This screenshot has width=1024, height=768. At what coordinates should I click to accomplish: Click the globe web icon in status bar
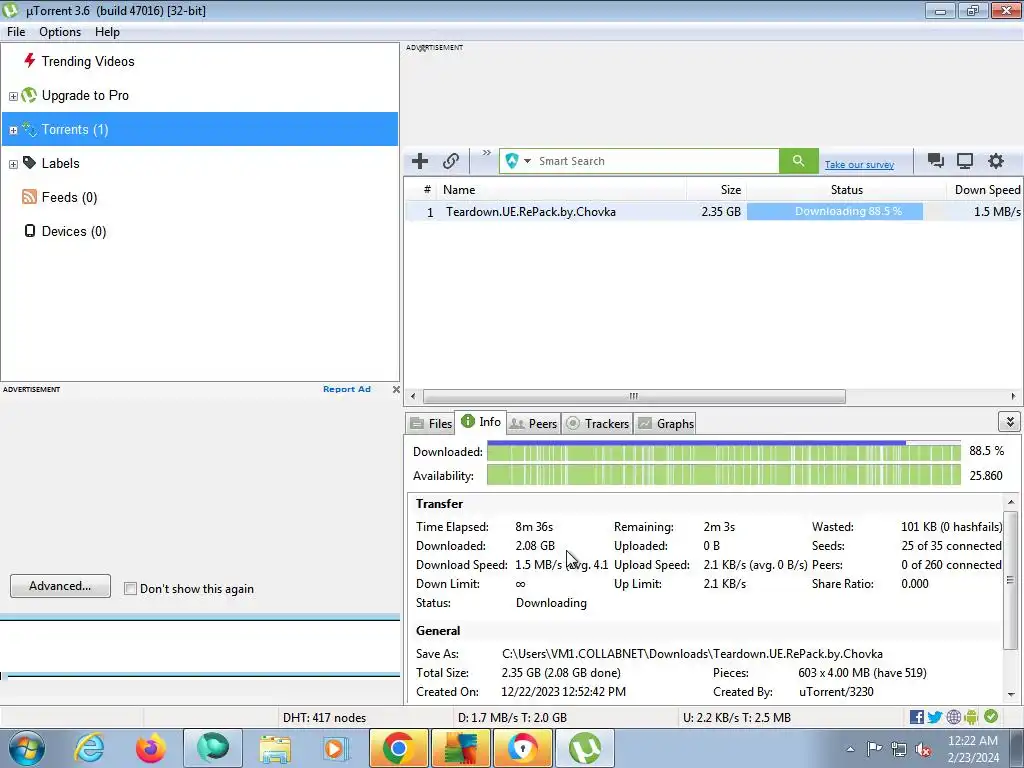(x=953, y=717)
